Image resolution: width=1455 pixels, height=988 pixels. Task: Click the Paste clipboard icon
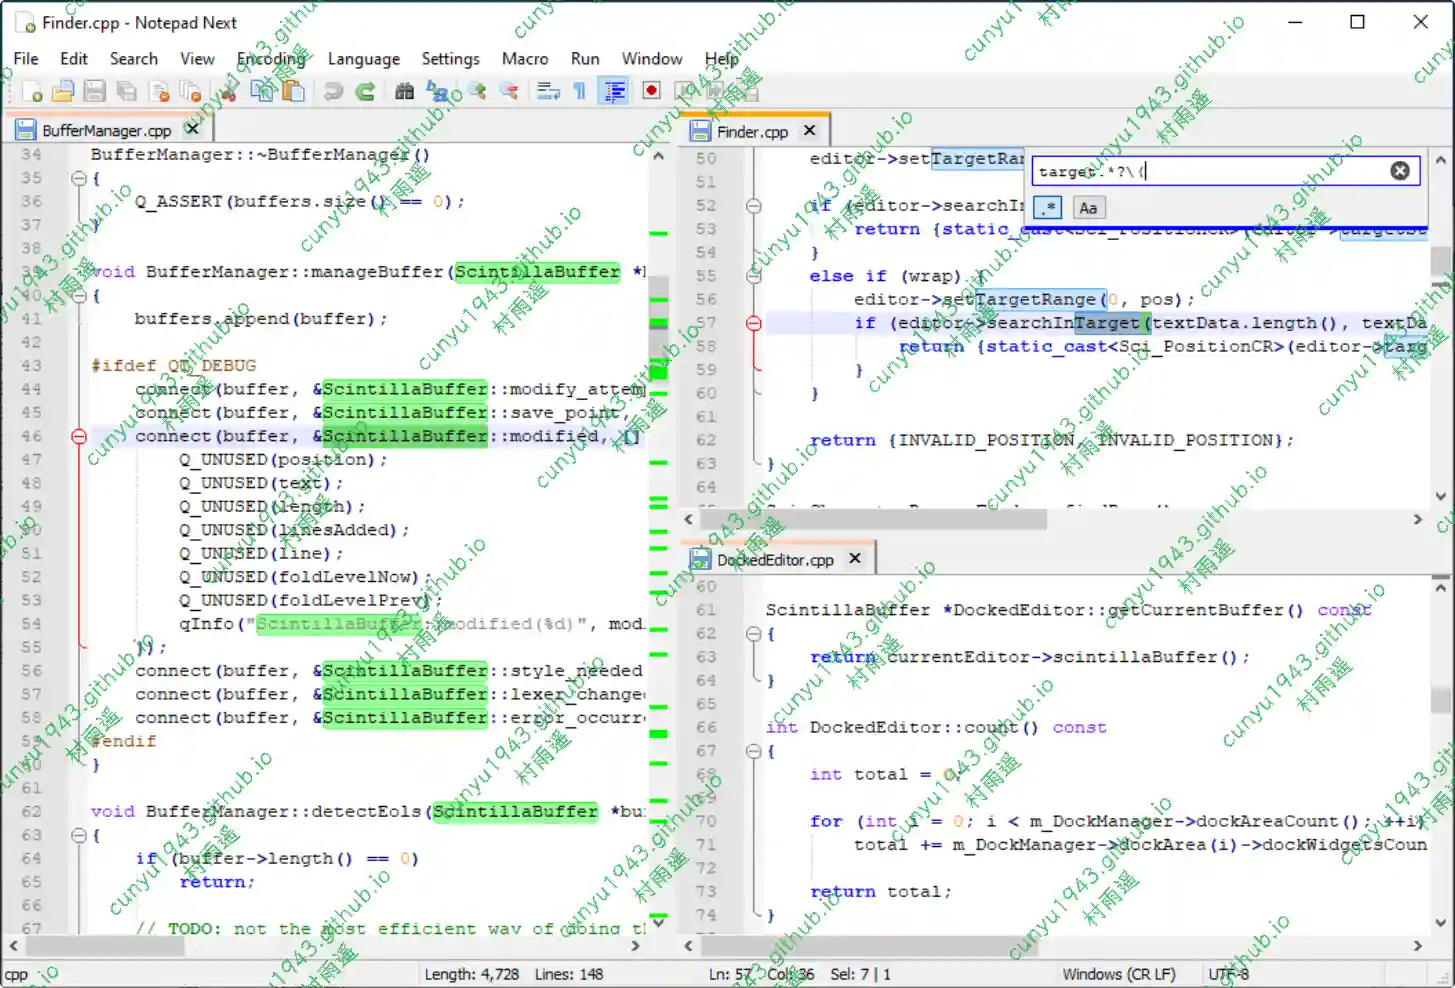[293, 91]
